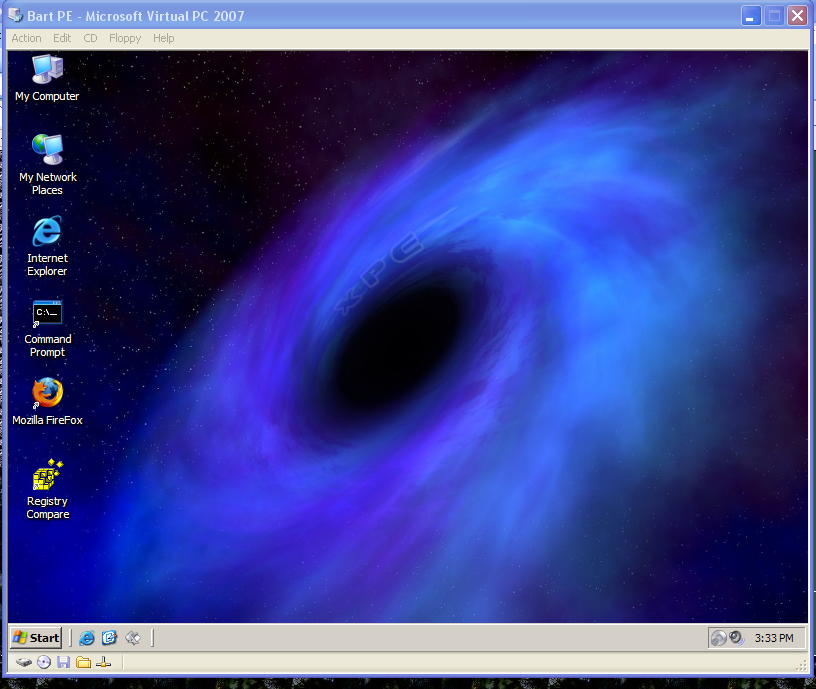Click the CD drive status bar icon
This screenshot has height=689, width=816.
tap(44, 662)
